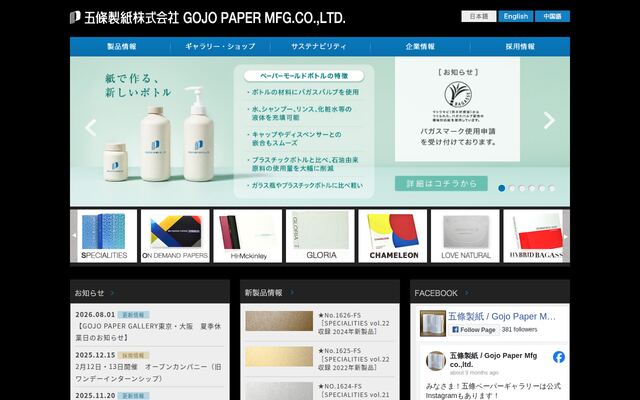Click the Facebook post author avatar
Viewport: 640px width, 400px height.
pyautogui.click(x=436, y=361)
